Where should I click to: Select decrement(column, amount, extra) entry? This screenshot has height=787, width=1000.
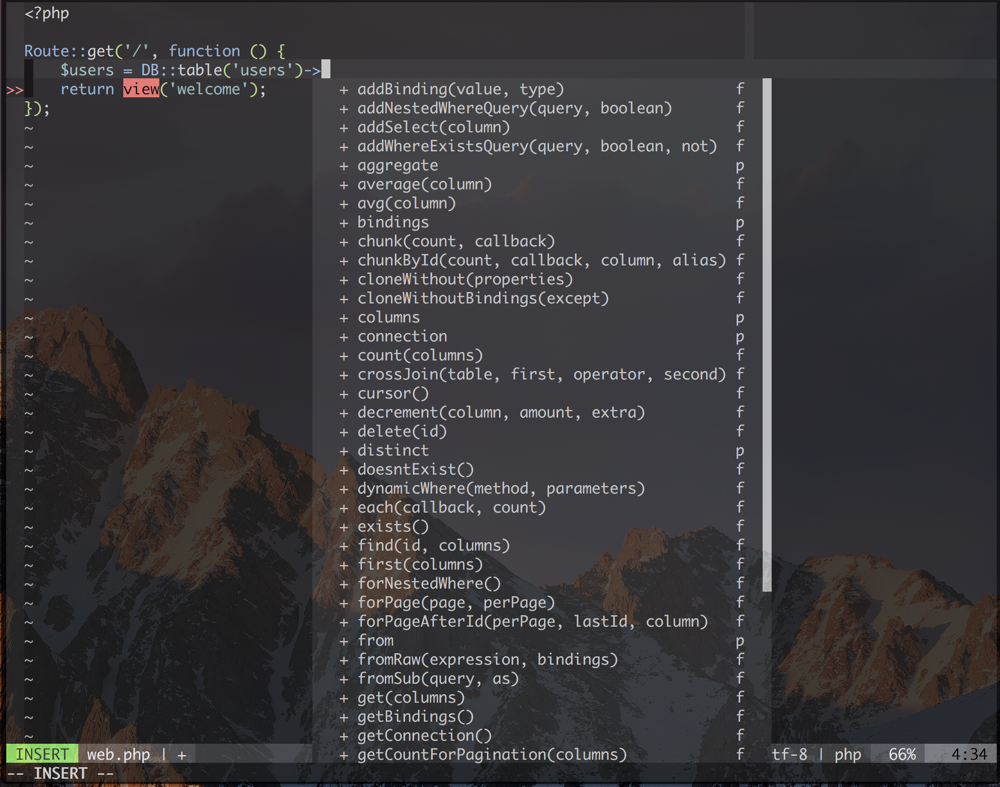[x=542, y=412]
